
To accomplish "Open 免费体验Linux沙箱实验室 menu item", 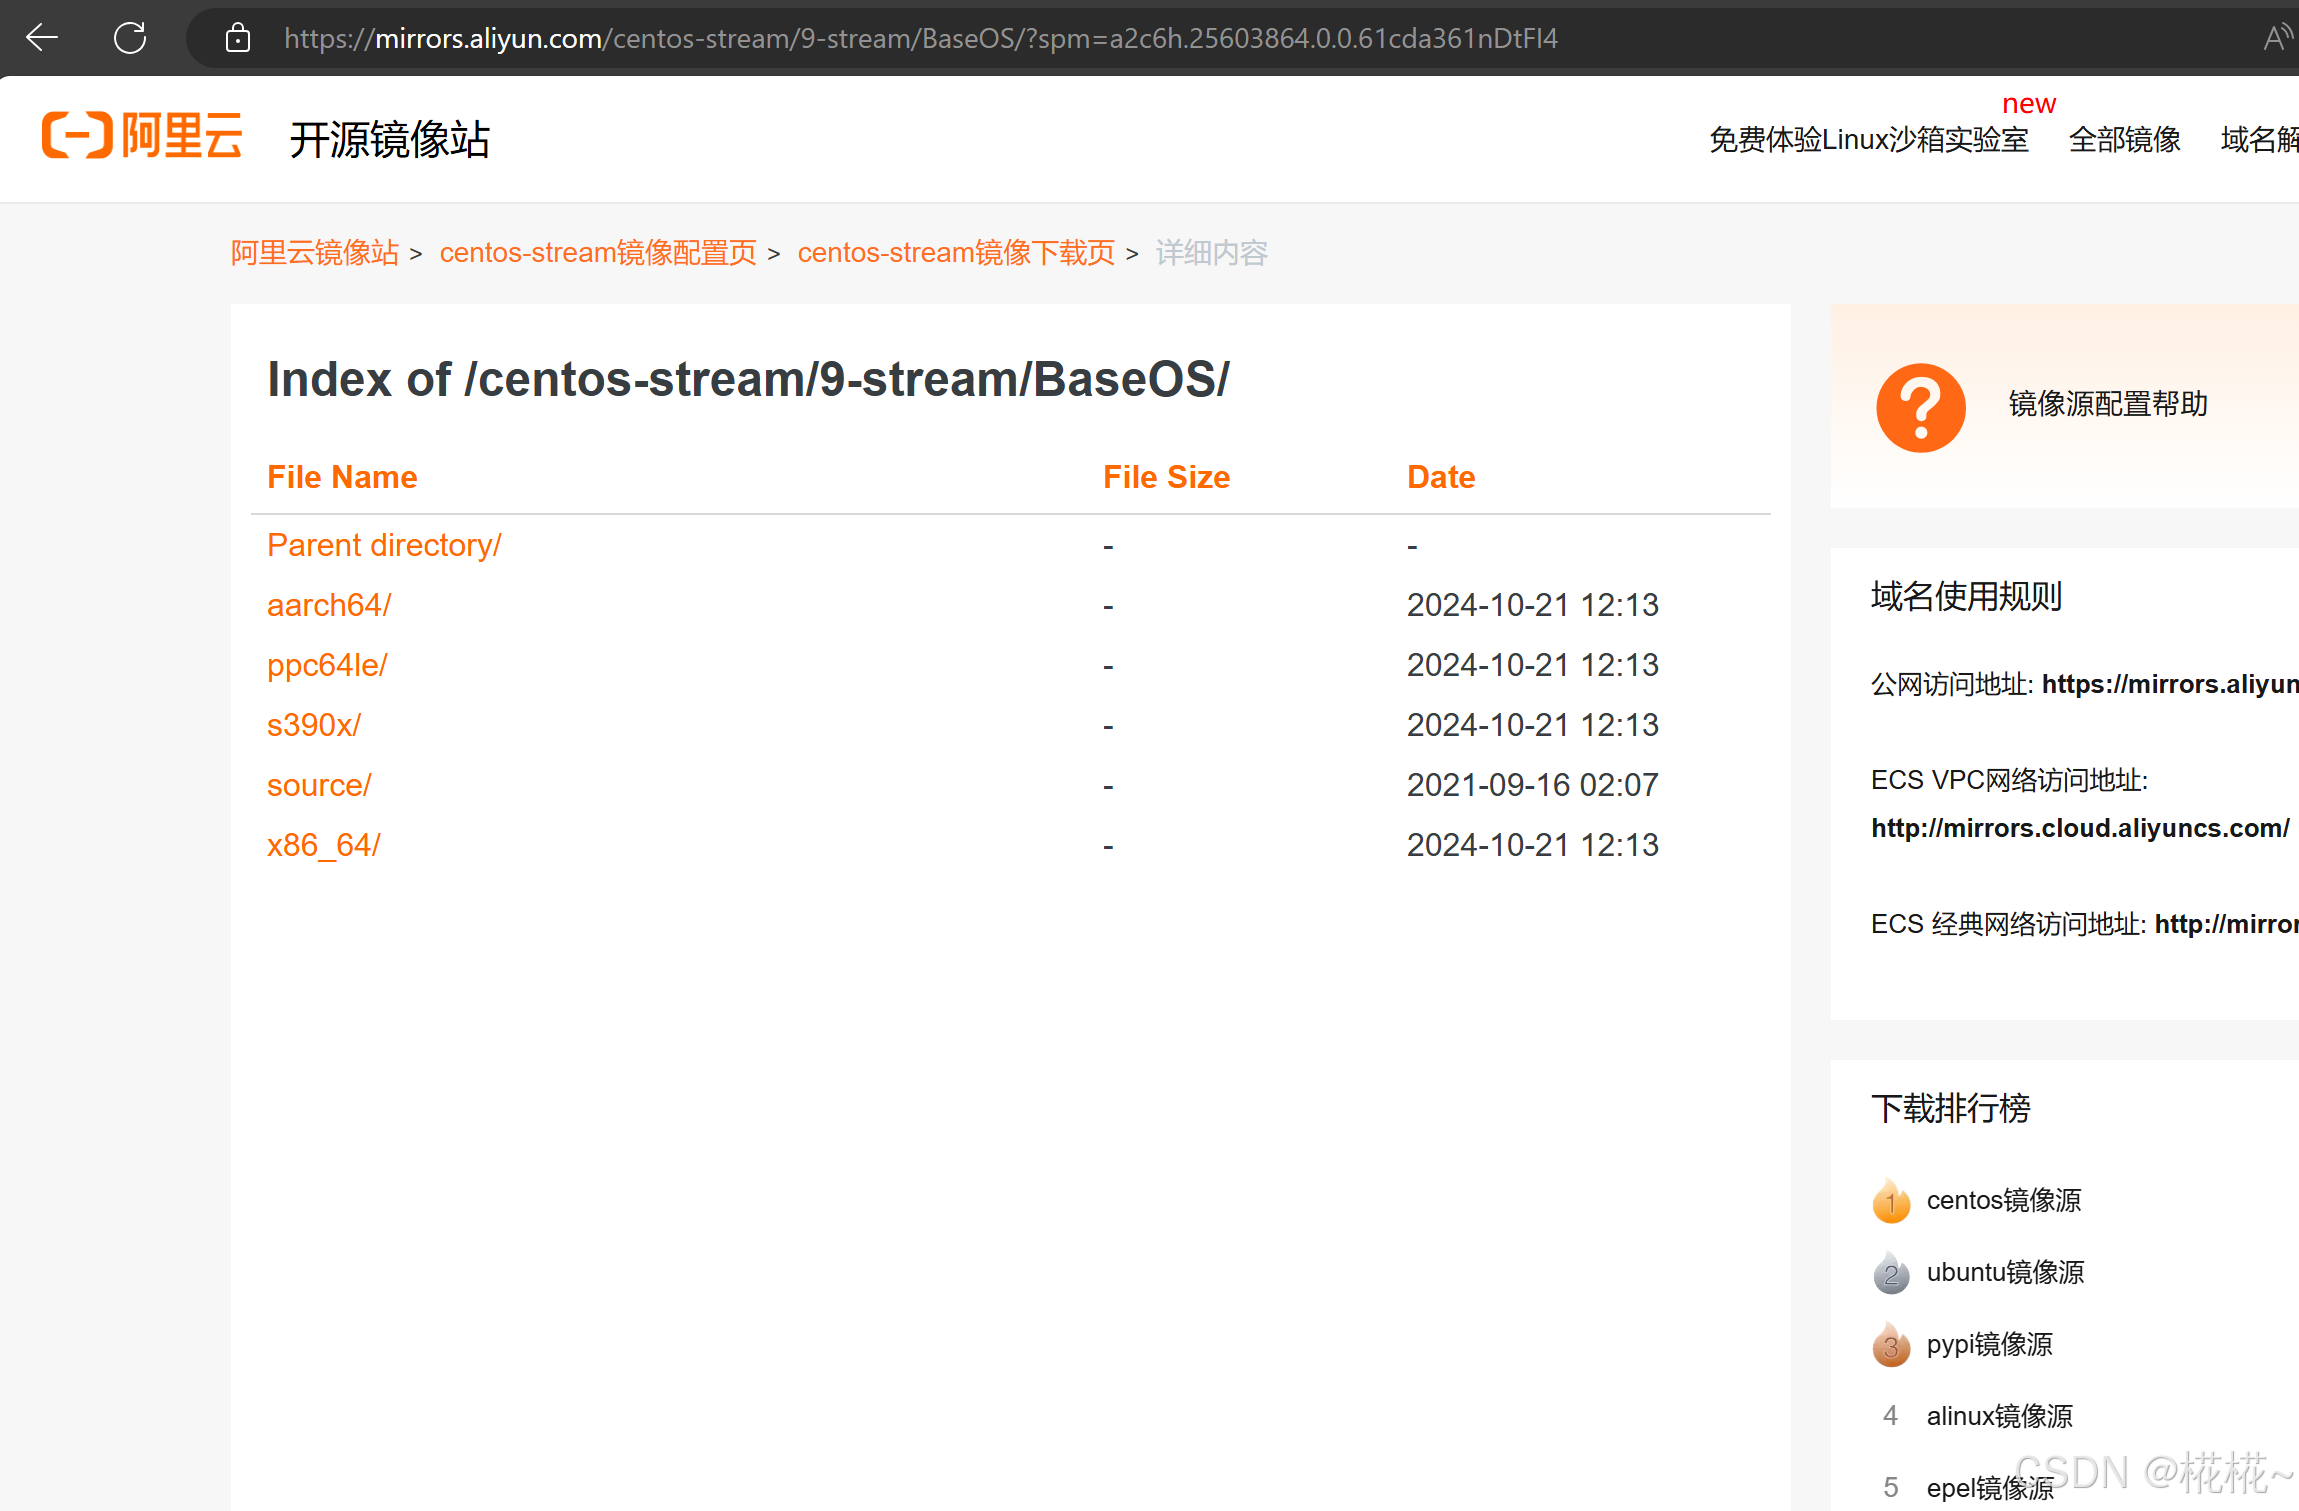I will pyautogui.click(x=1868, y=139).
